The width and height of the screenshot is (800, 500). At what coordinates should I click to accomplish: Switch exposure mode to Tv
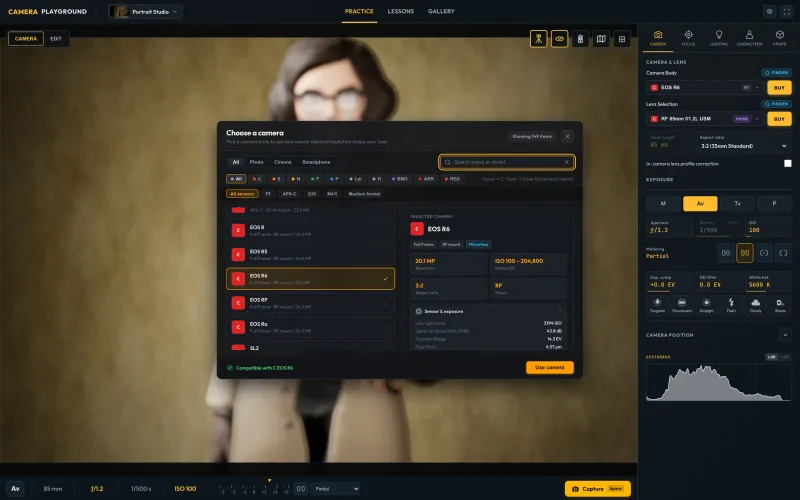(x=737, y=204)
